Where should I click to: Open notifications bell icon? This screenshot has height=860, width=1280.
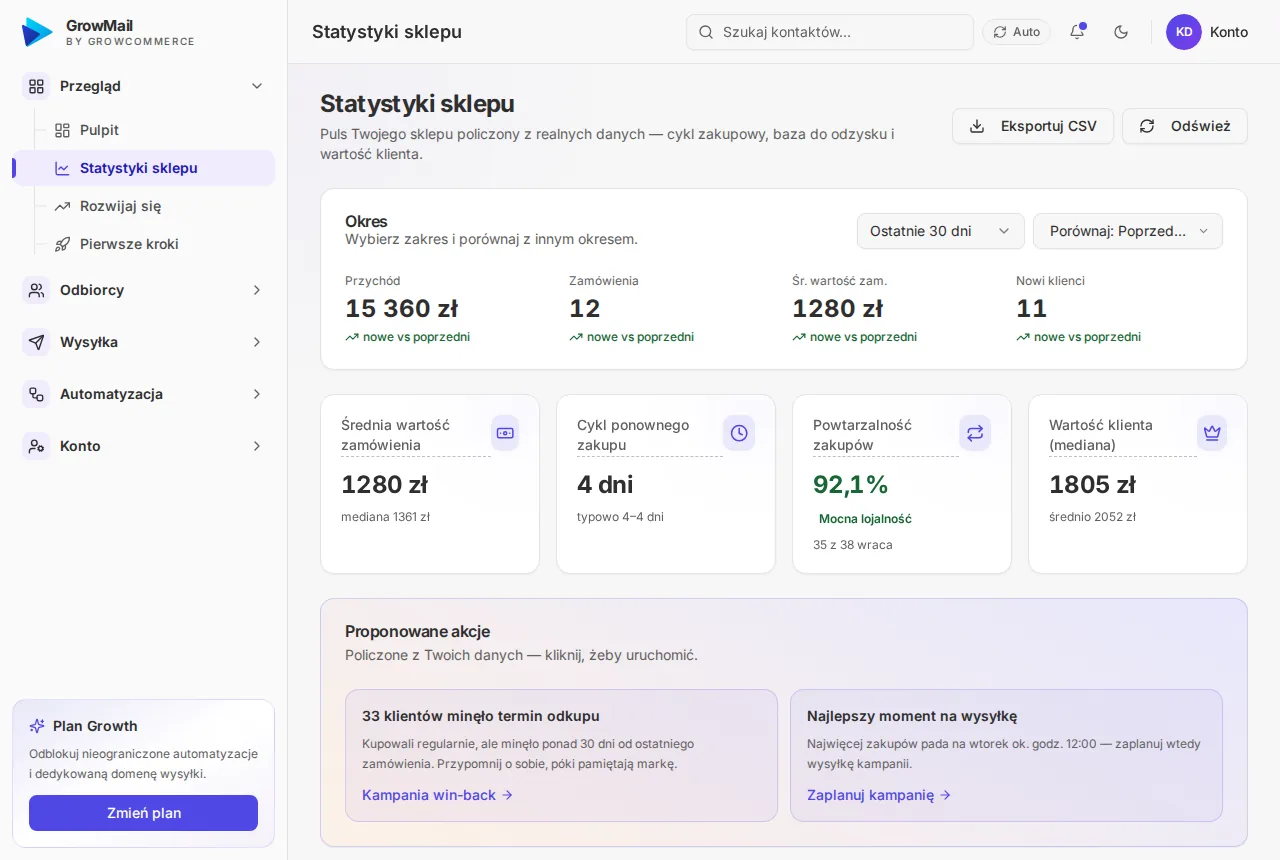[1077, 32]
